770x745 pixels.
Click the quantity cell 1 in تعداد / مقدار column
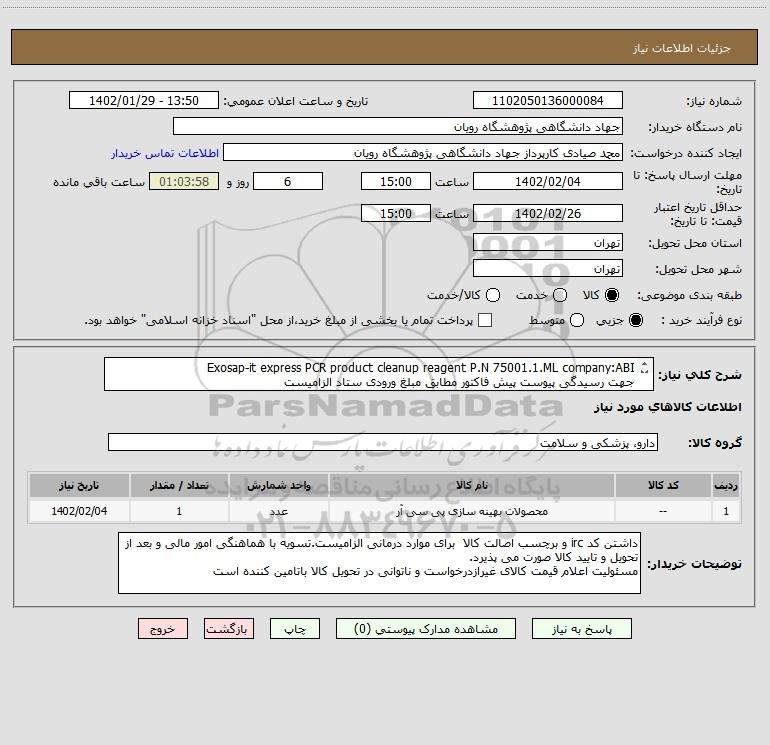tap(179, 511)
